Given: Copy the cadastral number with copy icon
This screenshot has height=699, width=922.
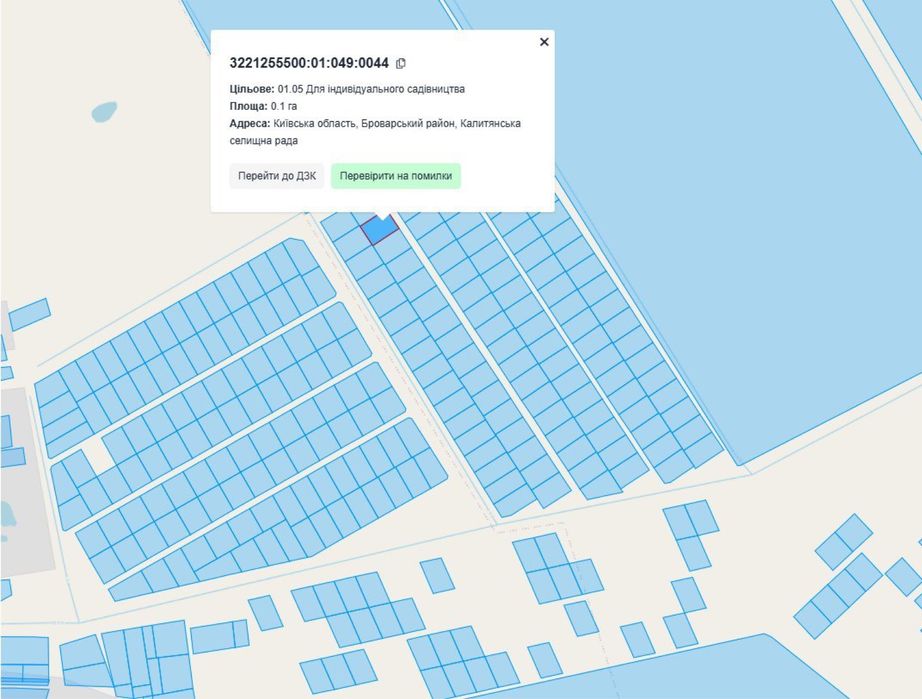Looking at the screenshot, I should (x=401, y=64).
